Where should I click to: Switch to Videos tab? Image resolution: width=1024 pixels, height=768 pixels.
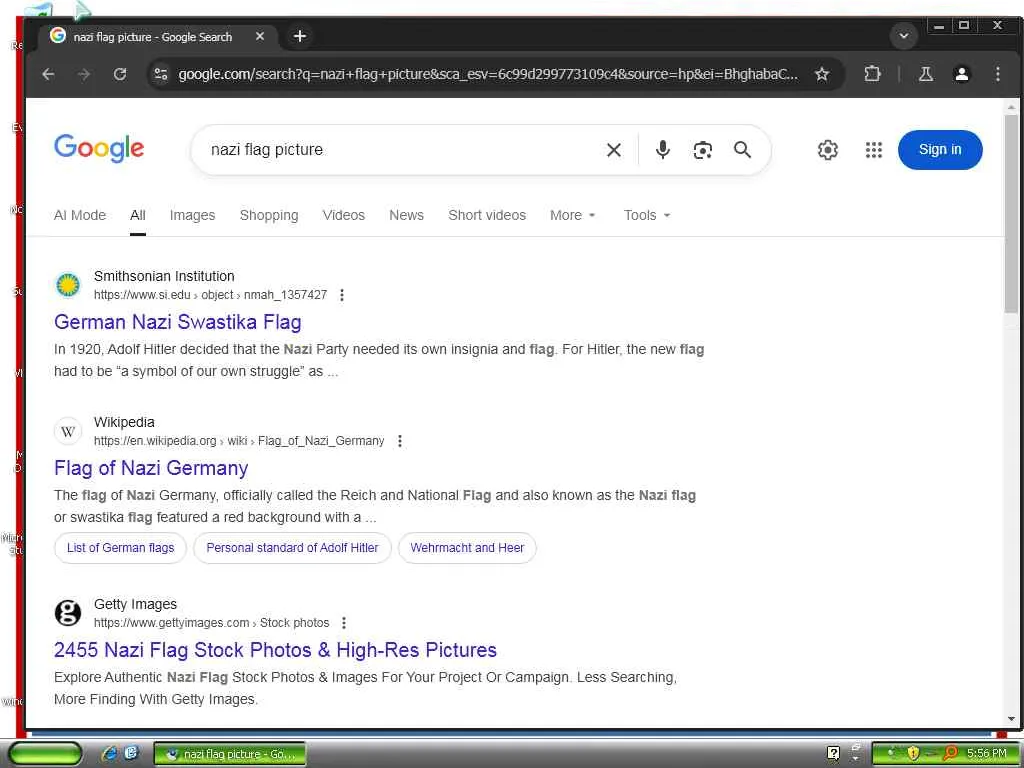point(344,215)
